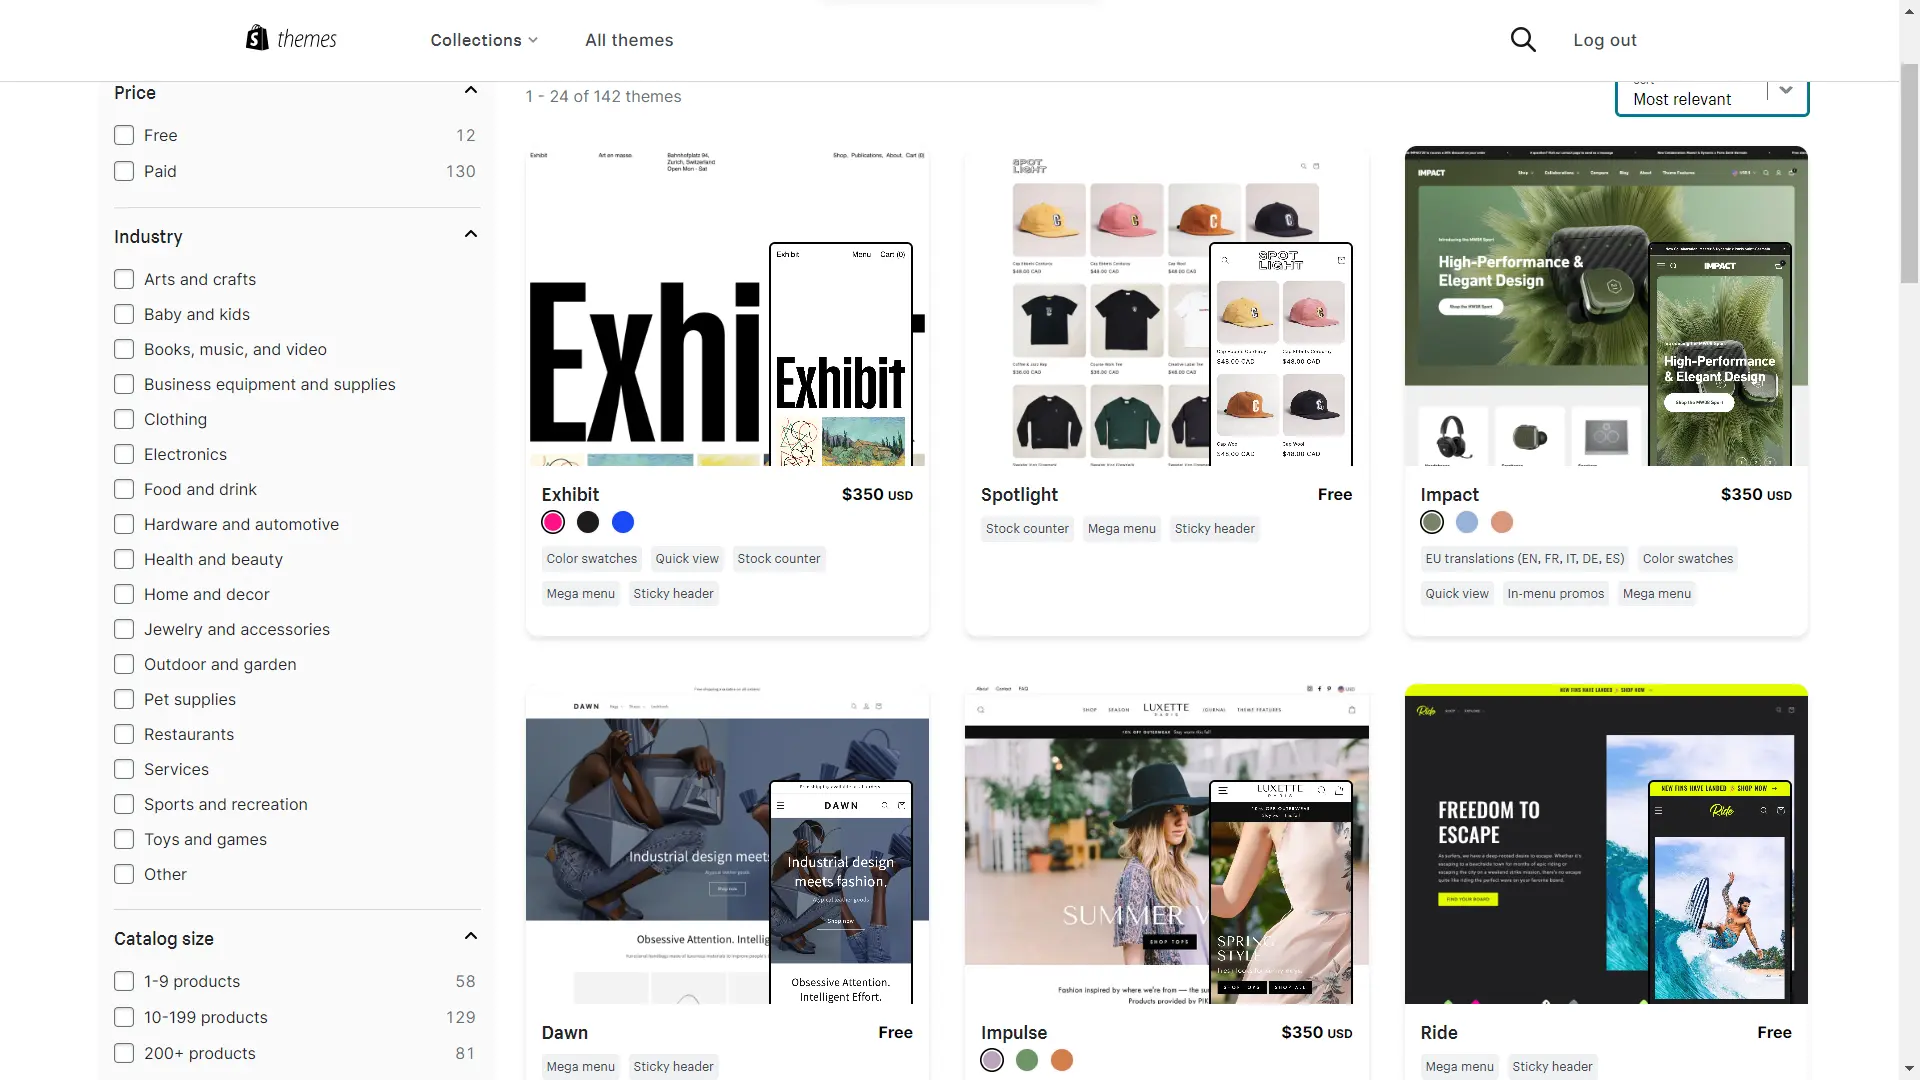
Task: Click the search icon in the header
Action: click(x=1524, y=40)
